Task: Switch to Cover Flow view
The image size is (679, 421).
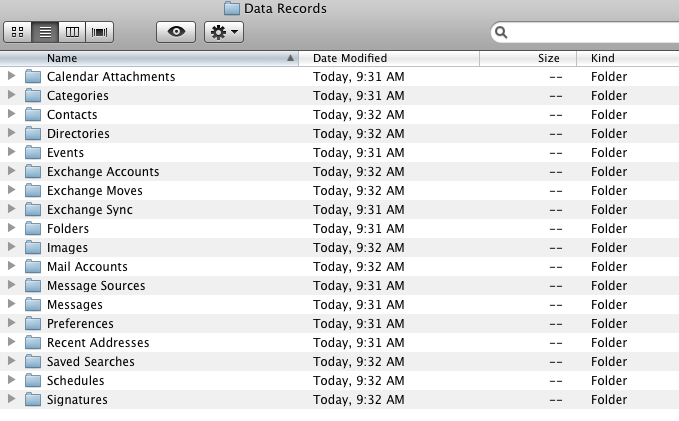Action: tap(100, 32)
